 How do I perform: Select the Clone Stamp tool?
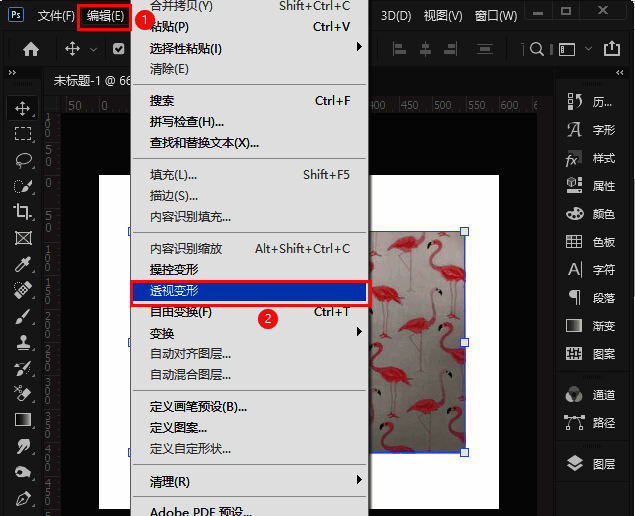23,342
